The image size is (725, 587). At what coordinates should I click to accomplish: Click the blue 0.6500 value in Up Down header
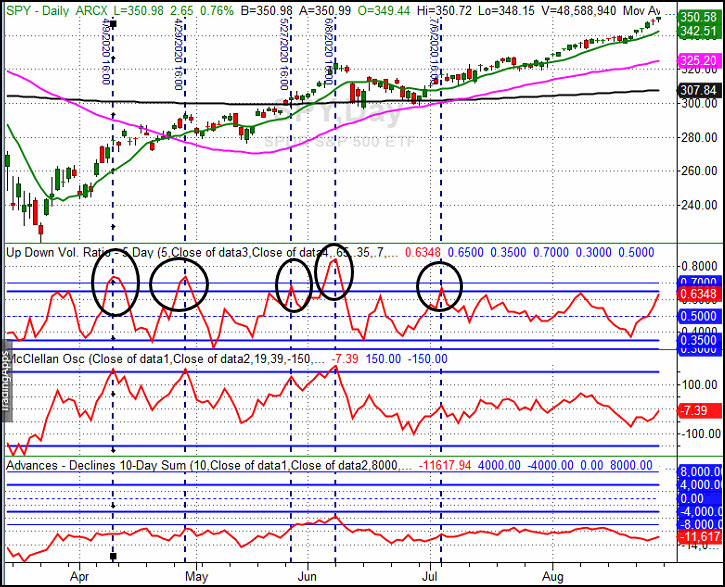(466, 252)
